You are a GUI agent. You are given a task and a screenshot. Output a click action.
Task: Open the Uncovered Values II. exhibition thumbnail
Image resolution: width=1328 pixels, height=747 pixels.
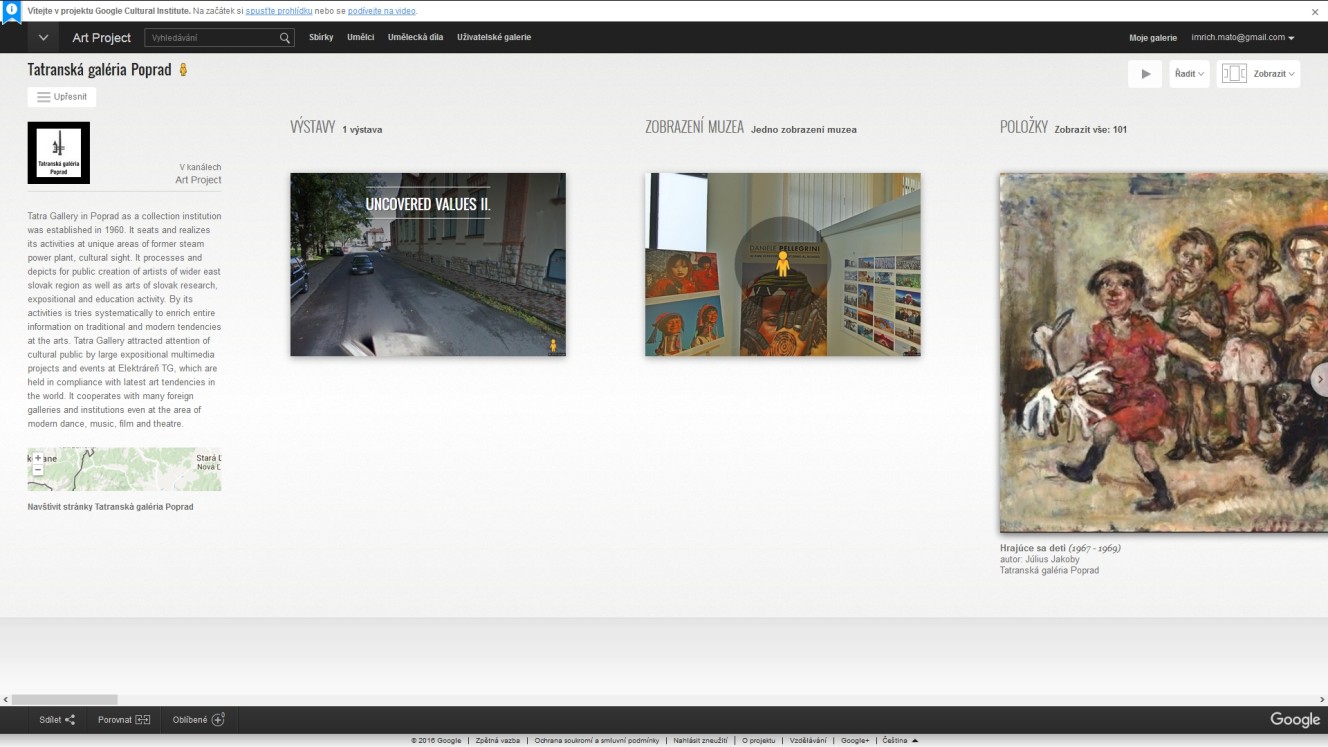point(428,265)
